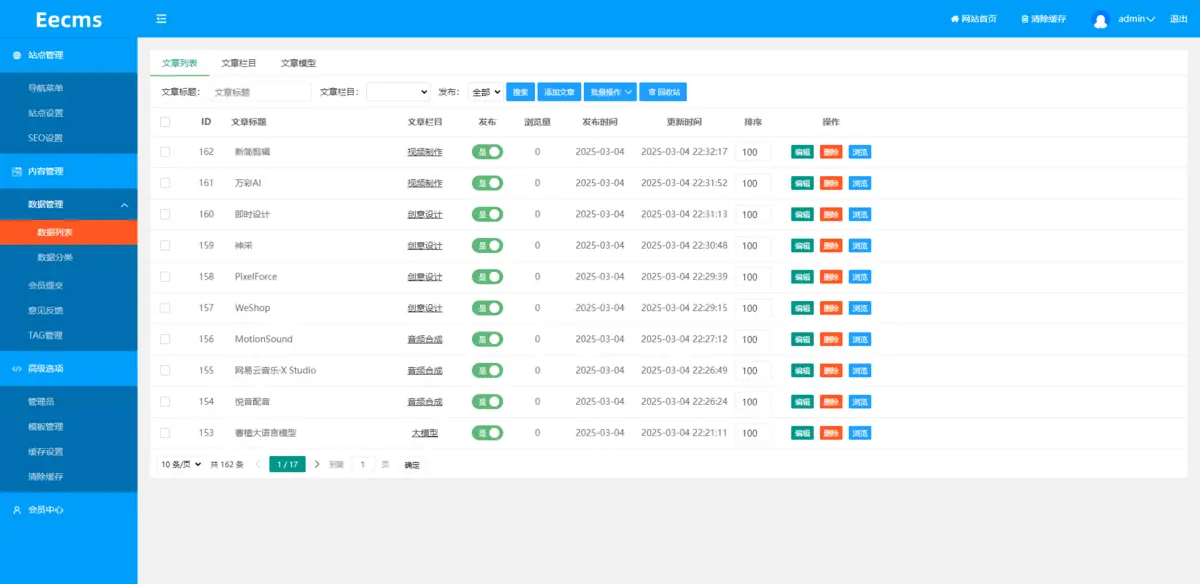Toggle the publish switch for 新简剪辑
The image size is (1200, 584).
tap(487, 151)
